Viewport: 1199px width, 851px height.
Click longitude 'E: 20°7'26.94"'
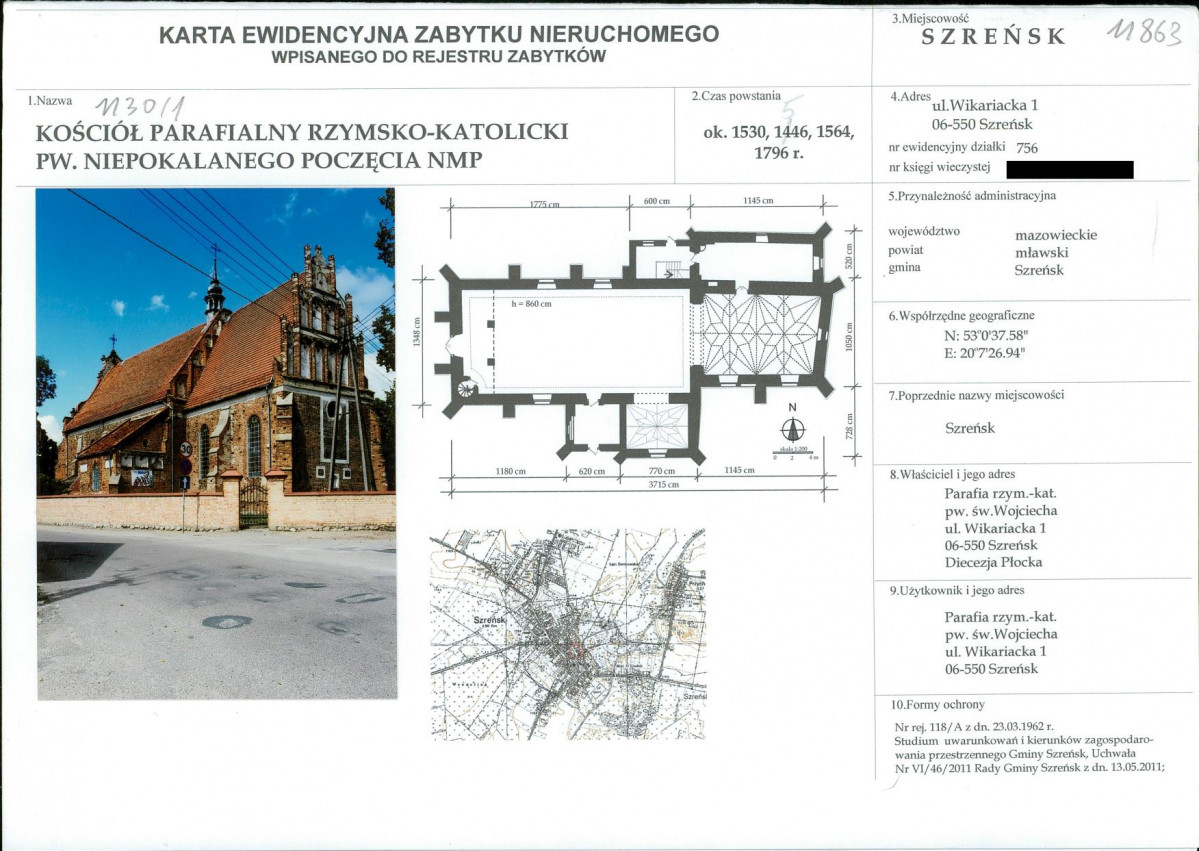click(x=985, y=353)
